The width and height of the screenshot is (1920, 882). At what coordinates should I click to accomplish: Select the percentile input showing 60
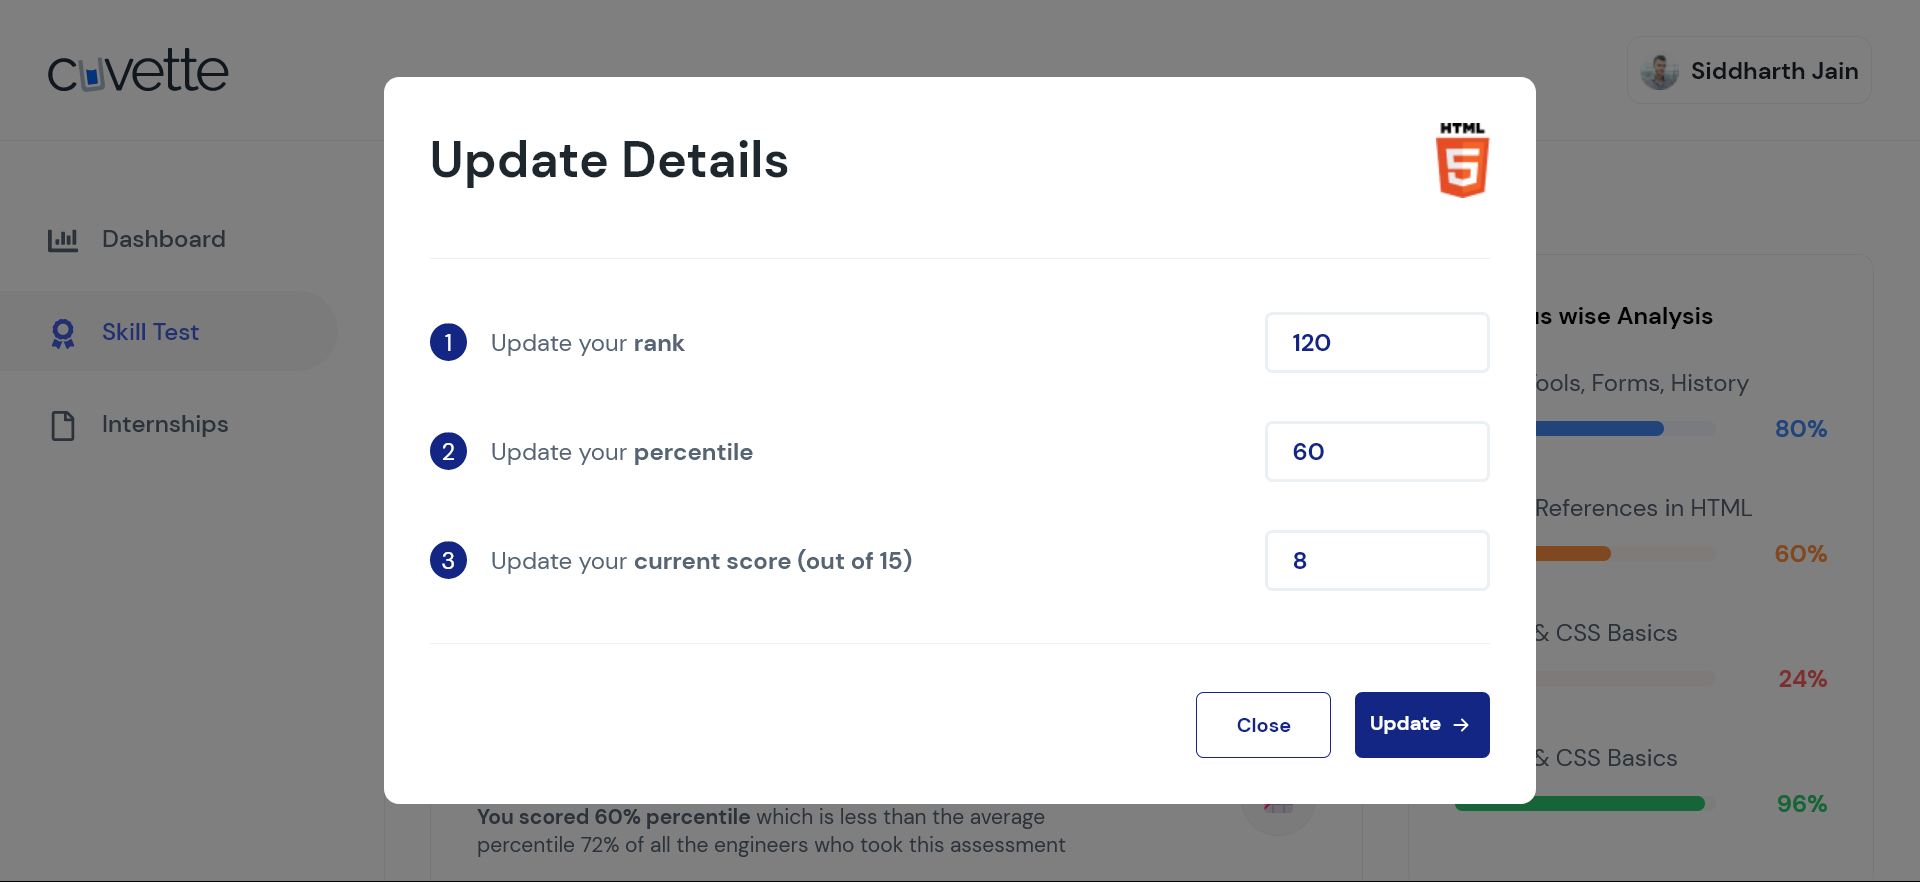[x=1377, y=451]
